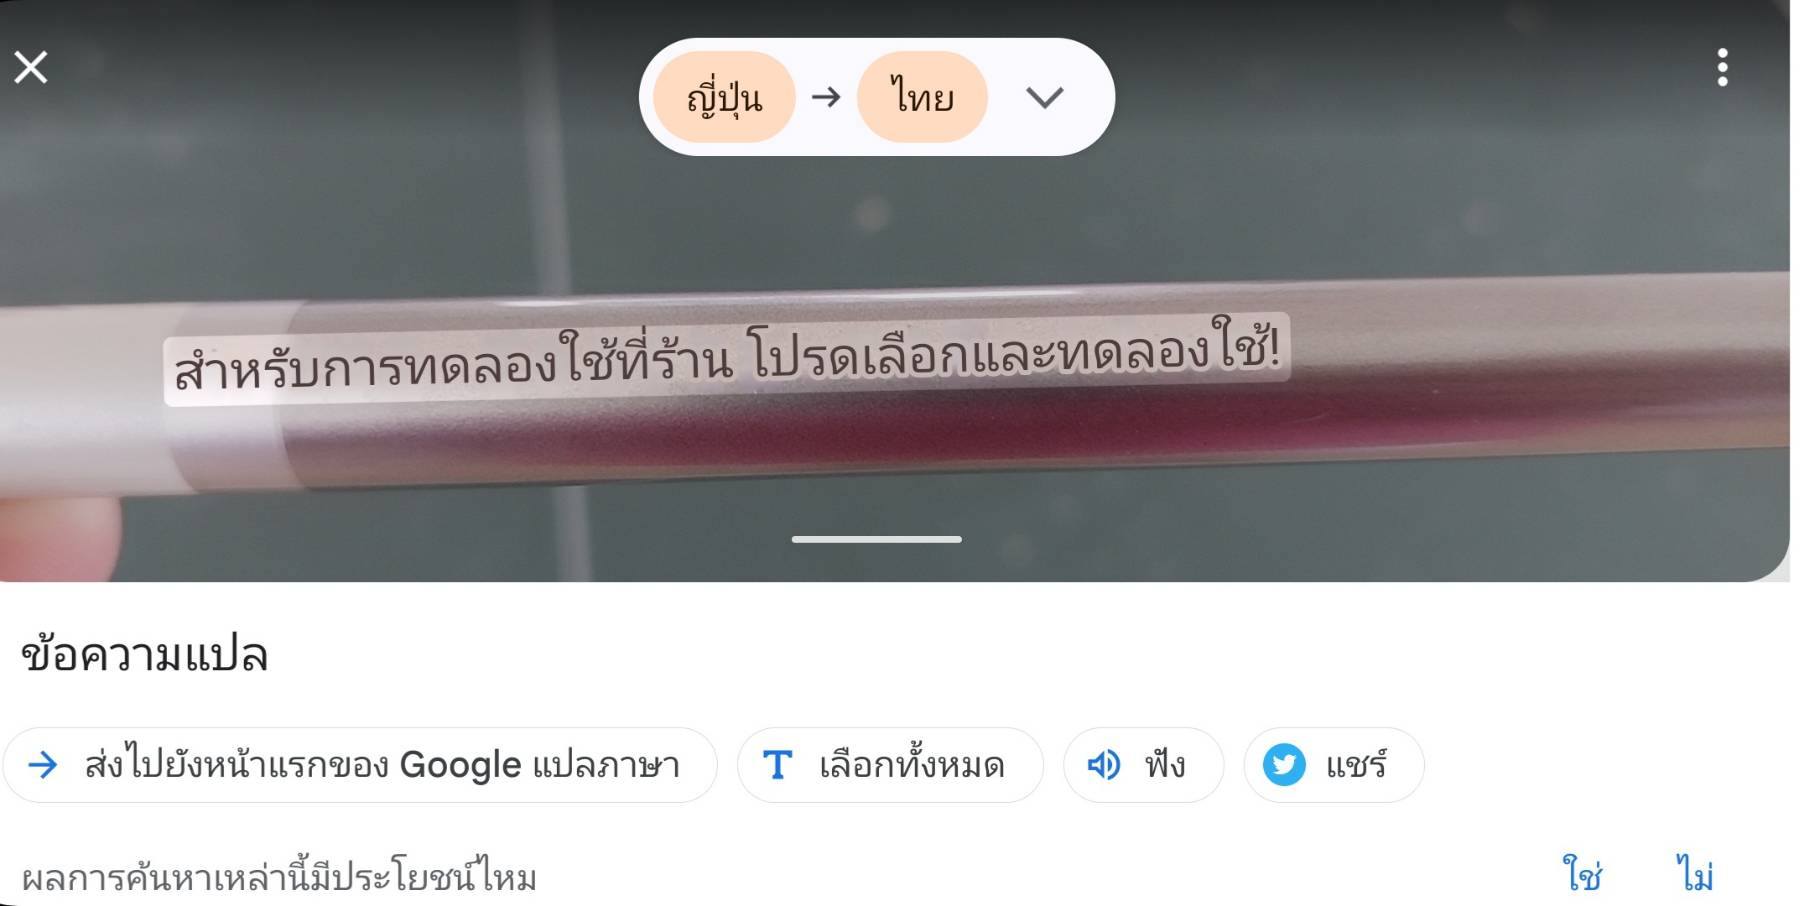Send text to Google แปลภาษา home

click(x=360, y=765)
